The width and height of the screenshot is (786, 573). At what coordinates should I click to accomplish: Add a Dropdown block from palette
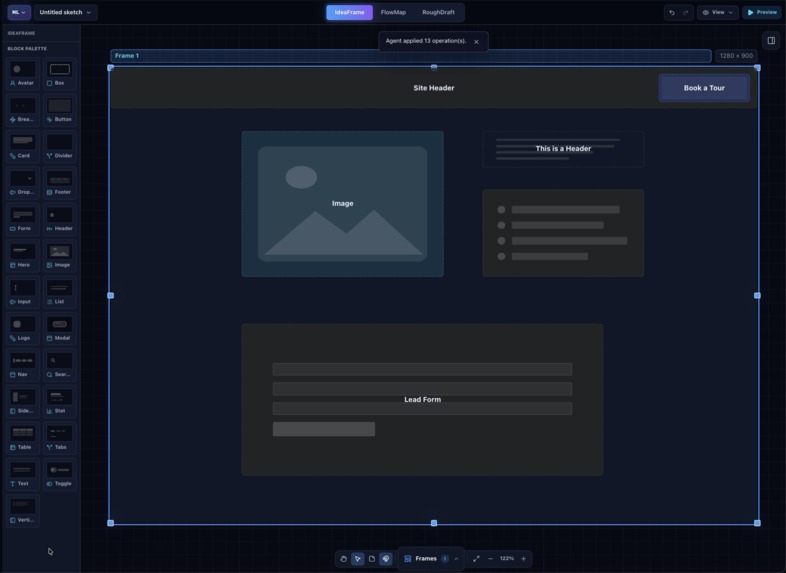pyautogui.click(x=23, y=183)
